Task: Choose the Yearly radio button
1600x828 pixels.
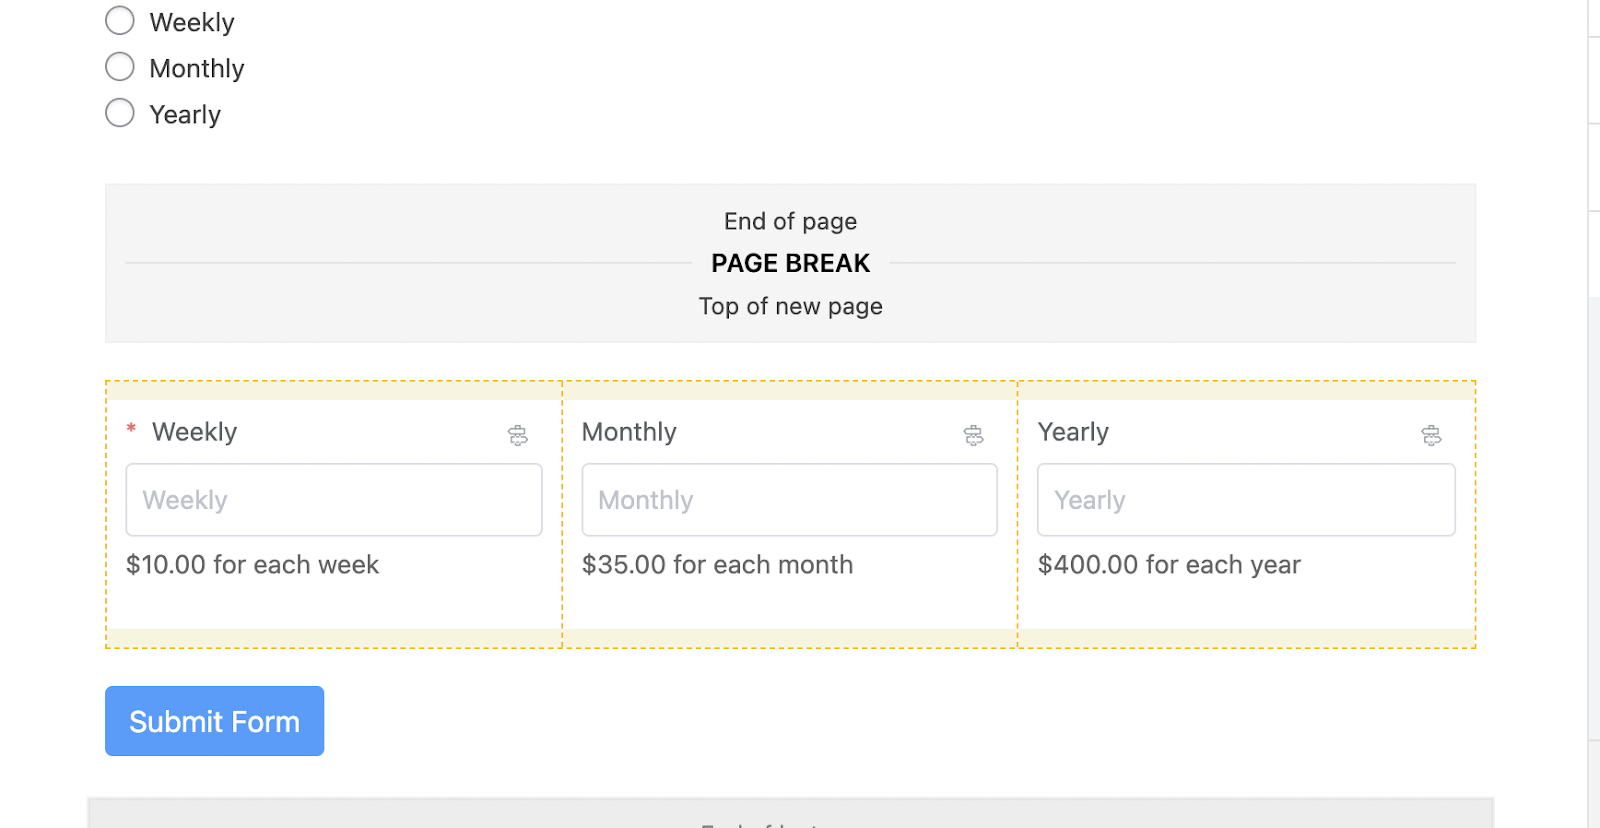Action: tap(120, 113)
